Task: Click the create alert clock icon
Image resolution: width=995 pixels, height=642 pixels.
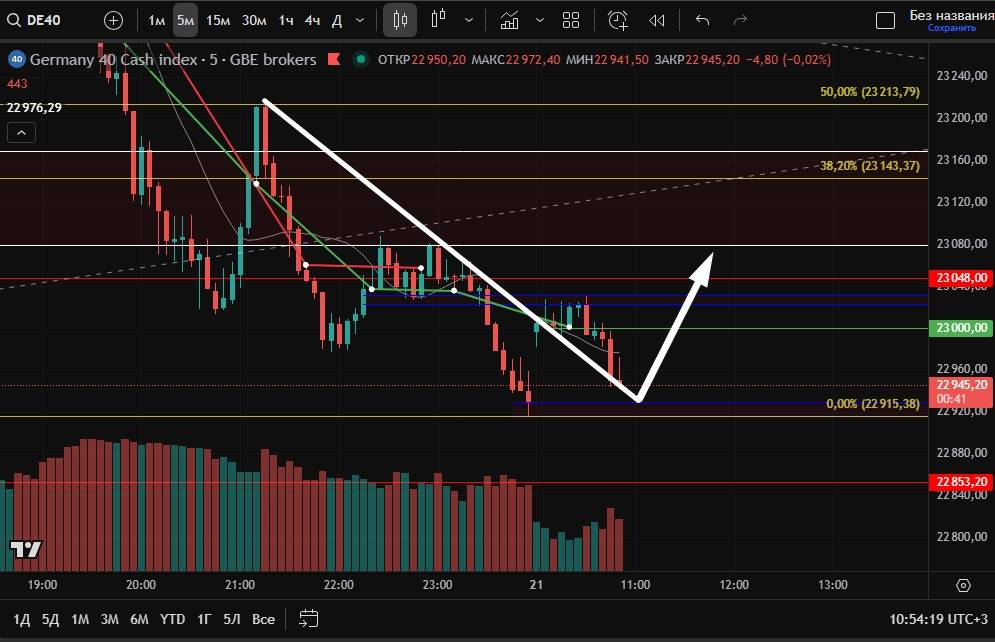Action: coord(618,20)
